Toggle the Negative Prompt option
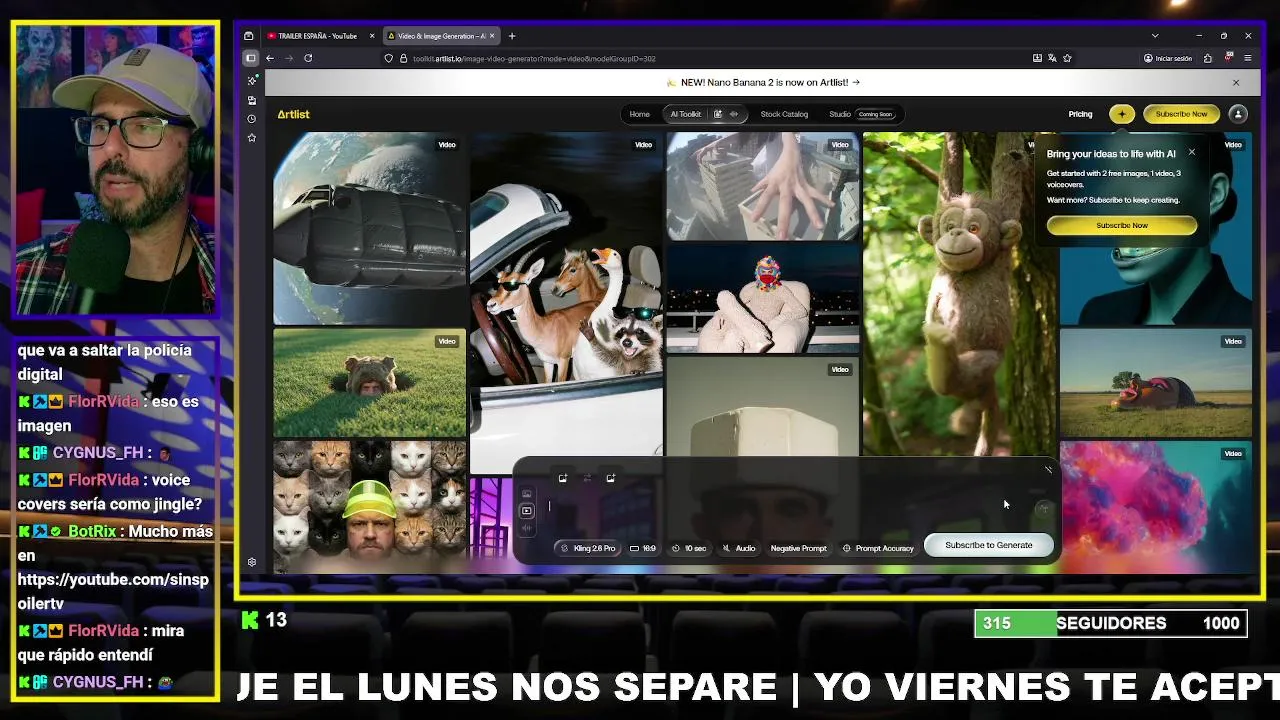The width and height of the screenshot is (1280, 720). (798, 548)
